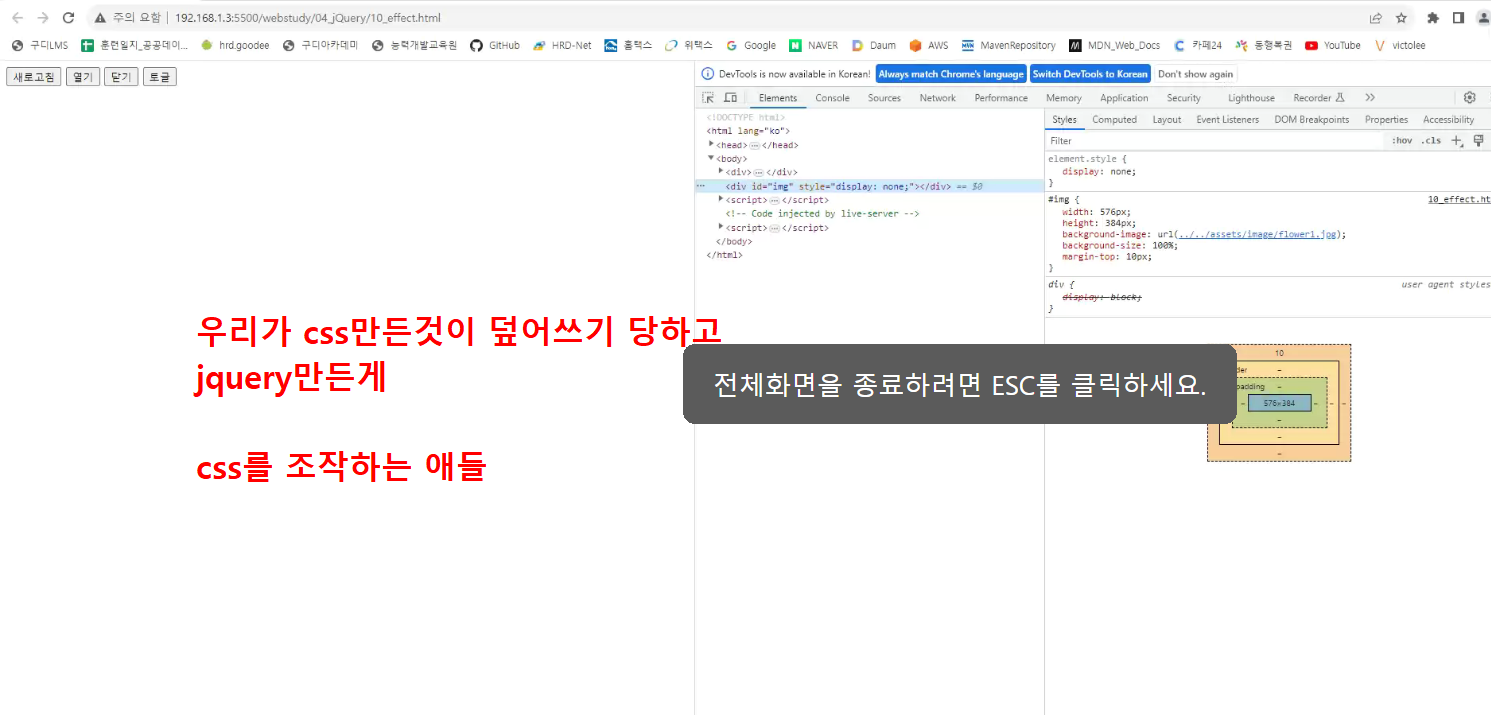The height and width of the screenshot is (715, 1491).
Task: Go back with the browser back arrow
Action: (17, 18)
